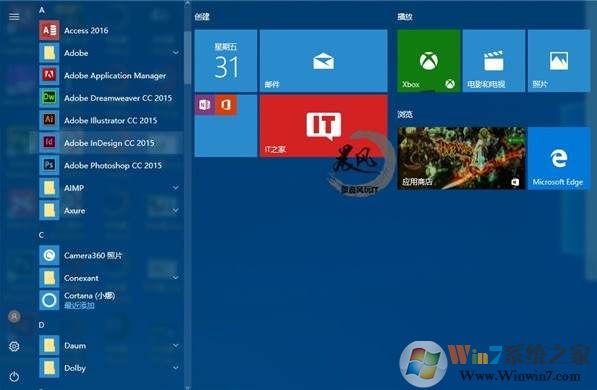Launch Adobe Application Manager icon
The width and height of the screenshot is (597, 390).
(x=49, y=75)
